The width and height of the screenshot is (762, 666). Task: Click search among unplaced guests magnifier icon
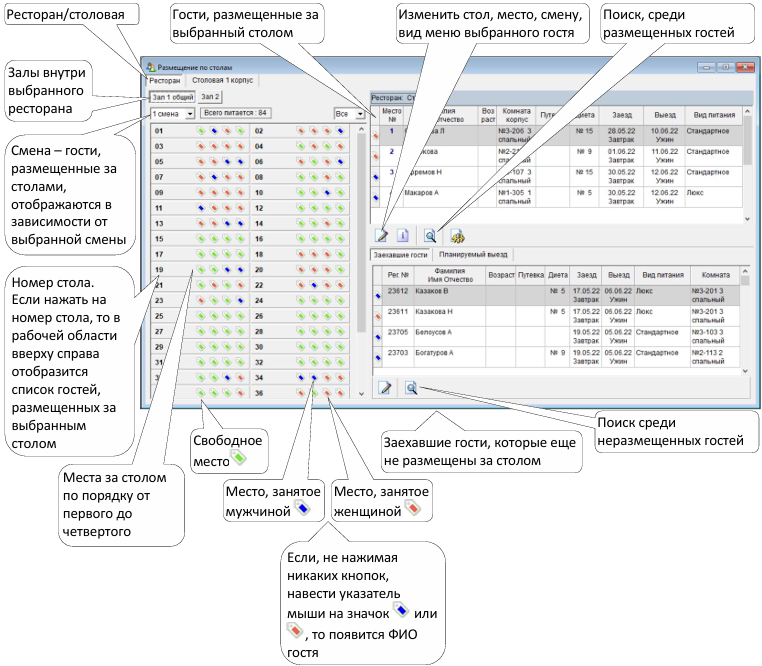point(411,388)
